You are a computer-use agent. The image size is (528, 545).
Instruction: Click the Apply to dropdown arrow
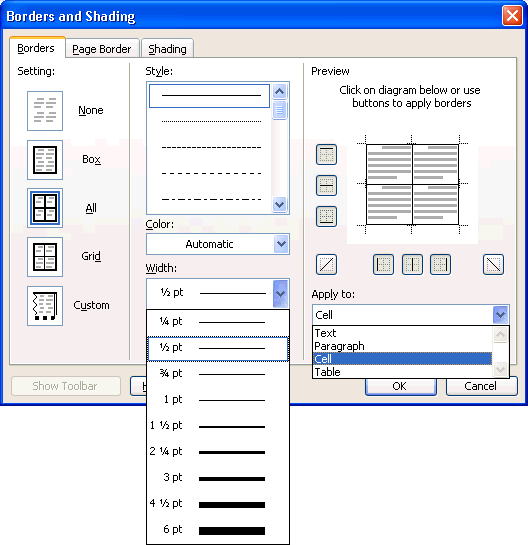pyautogui.click(x=501, y=315)
